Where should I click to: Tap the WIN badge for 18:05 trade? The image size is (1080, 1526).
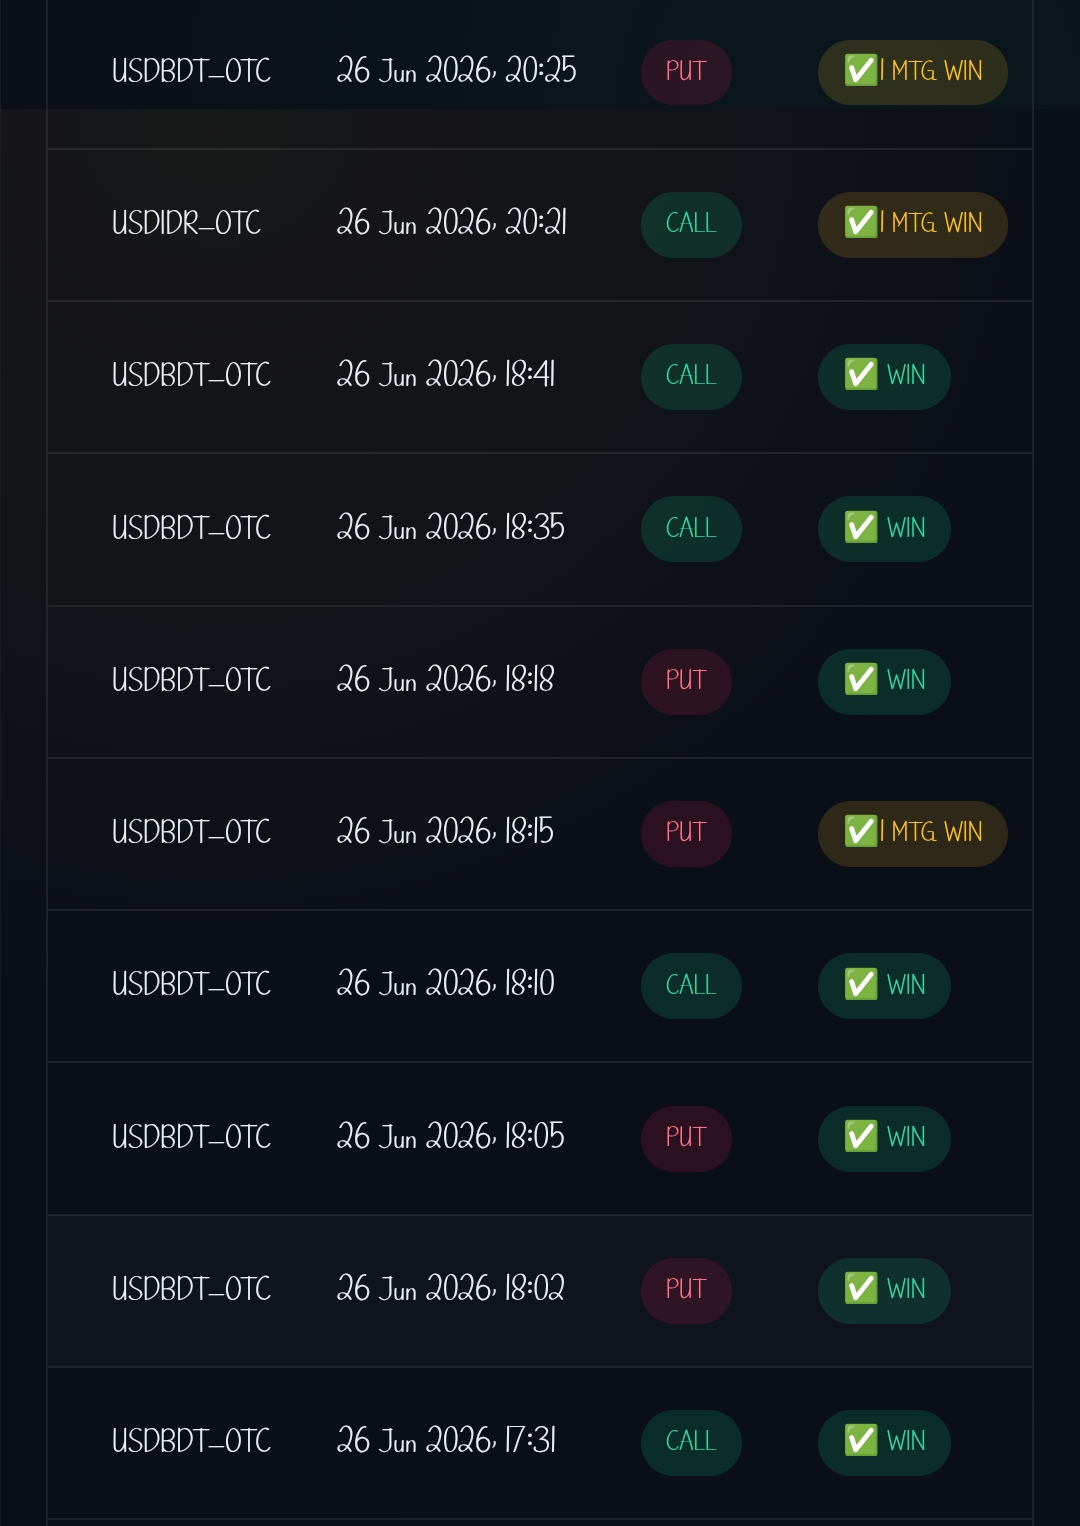(884, 1138)
